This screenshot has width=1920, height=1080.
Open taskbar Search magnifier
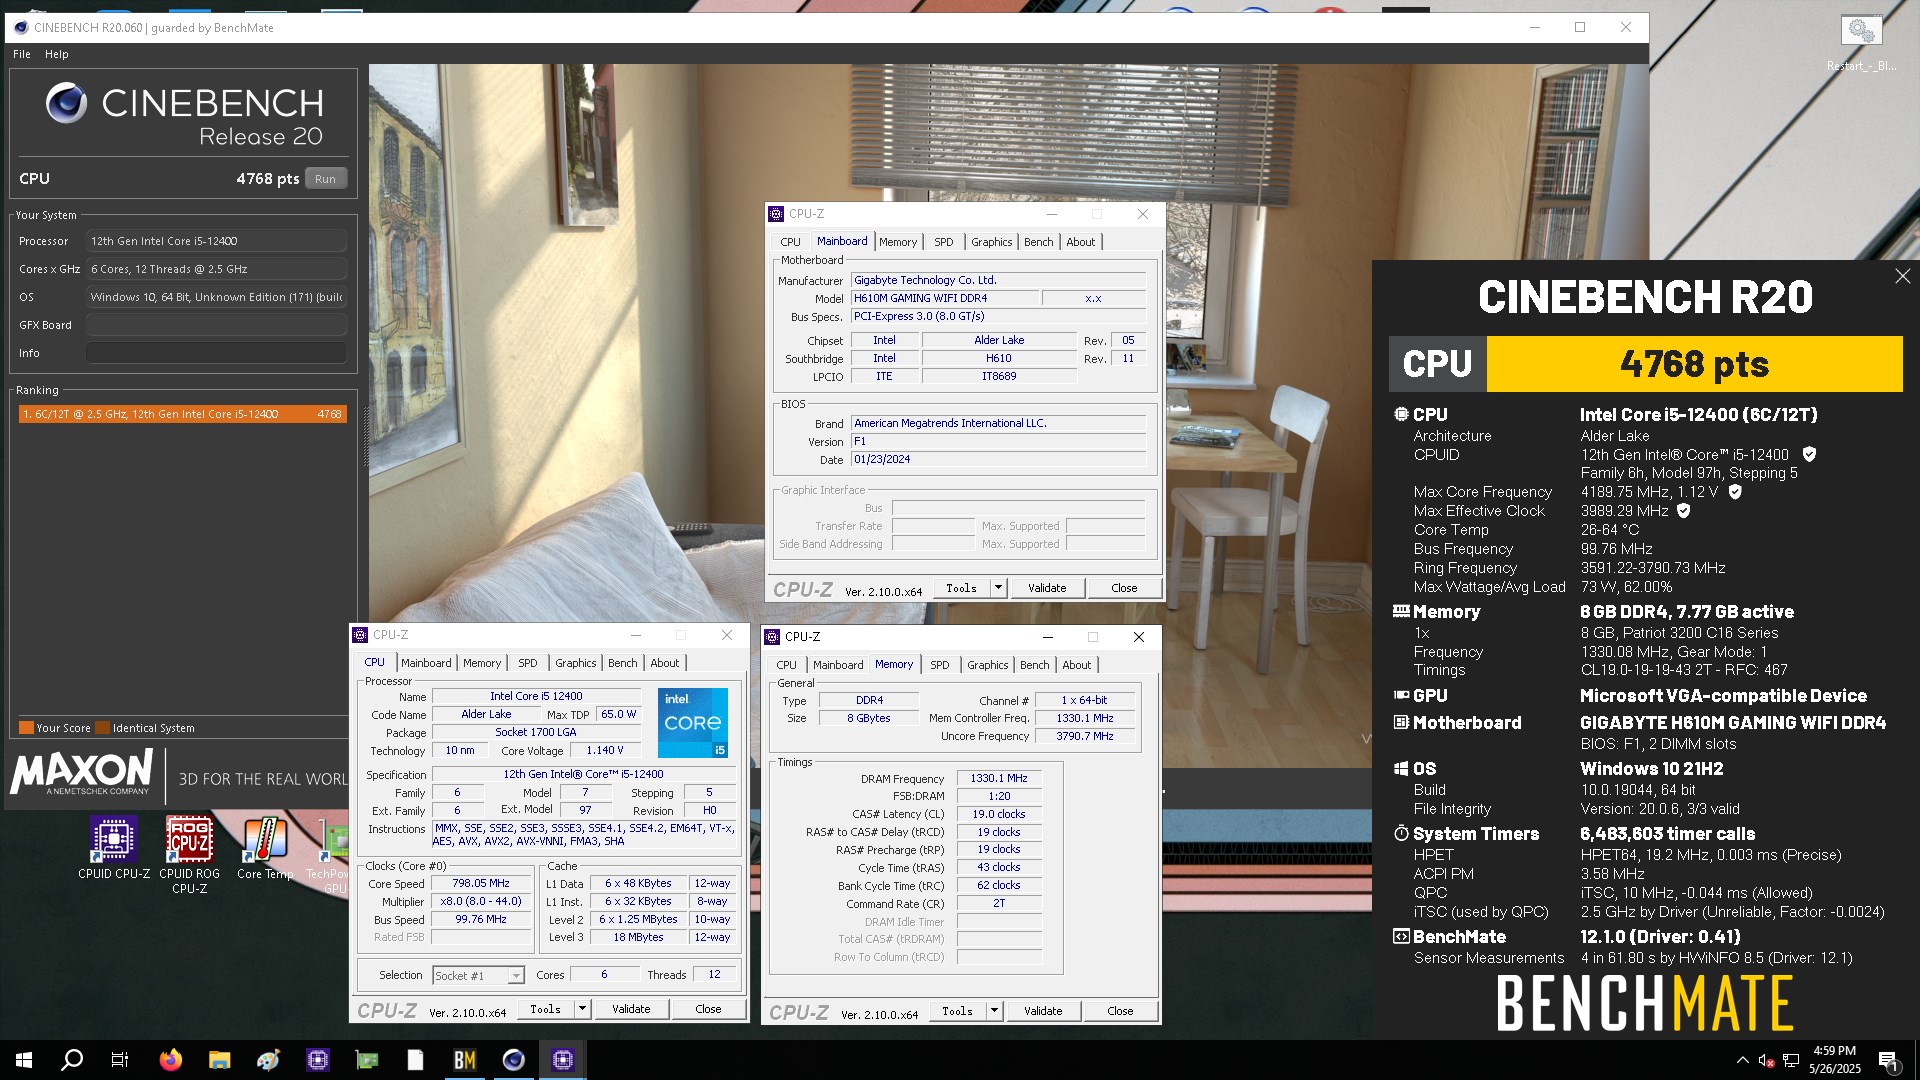point(72,1060)
